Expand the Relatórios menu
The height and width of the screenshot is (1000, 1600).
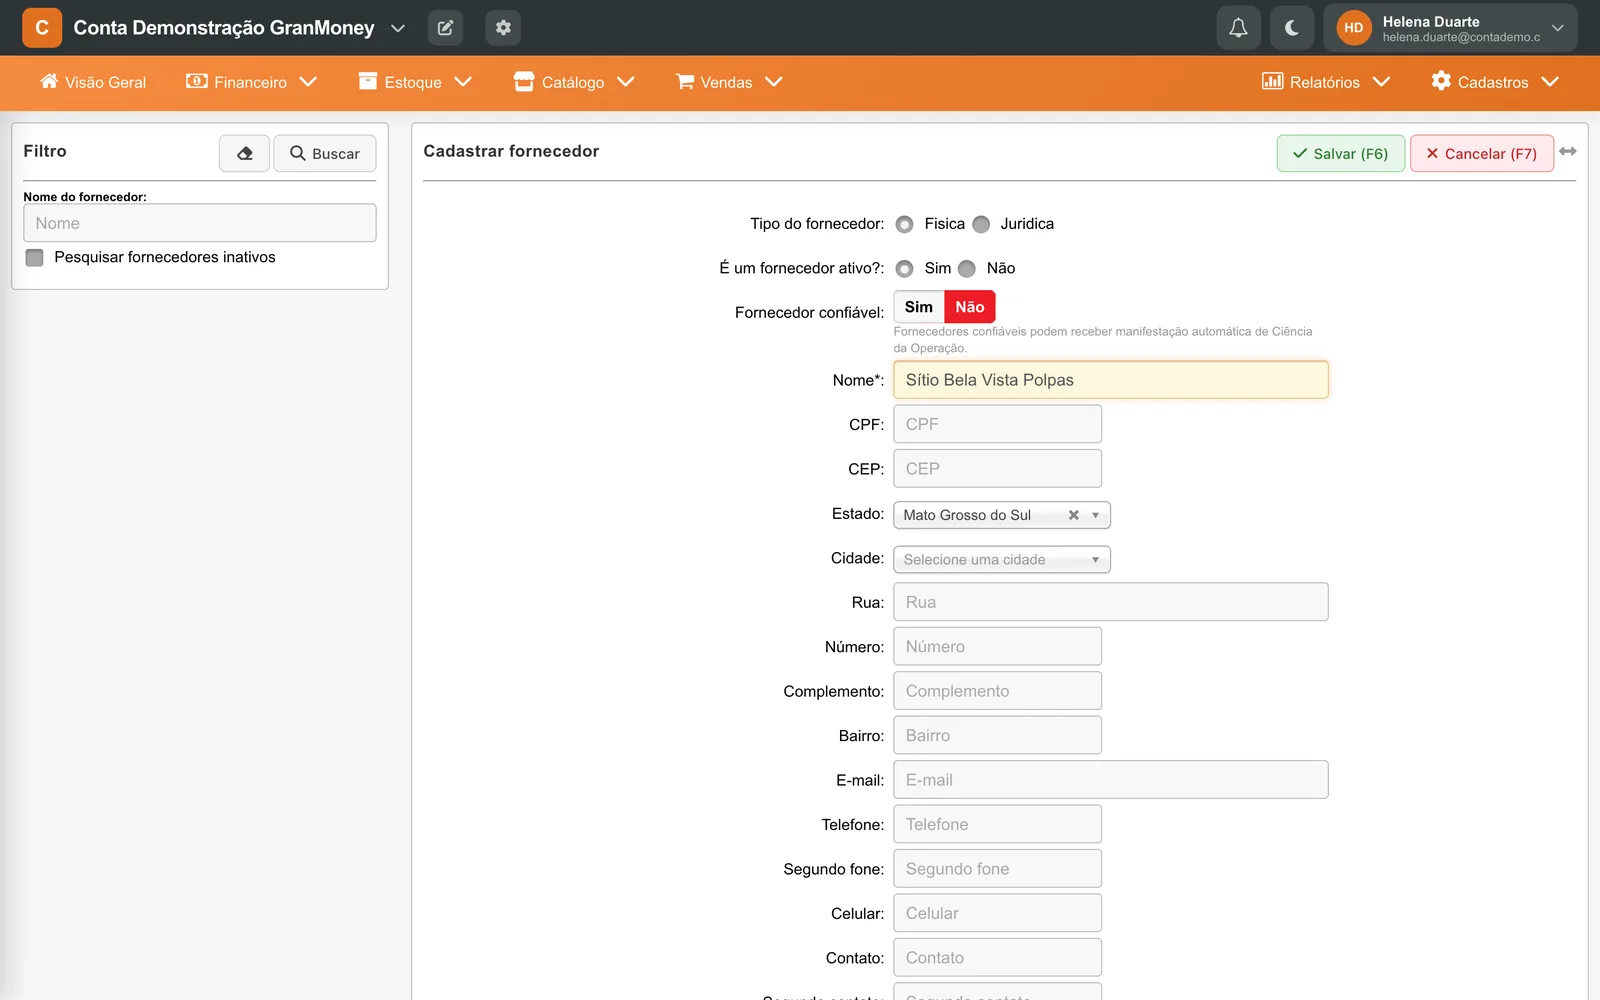[1326, 82]
